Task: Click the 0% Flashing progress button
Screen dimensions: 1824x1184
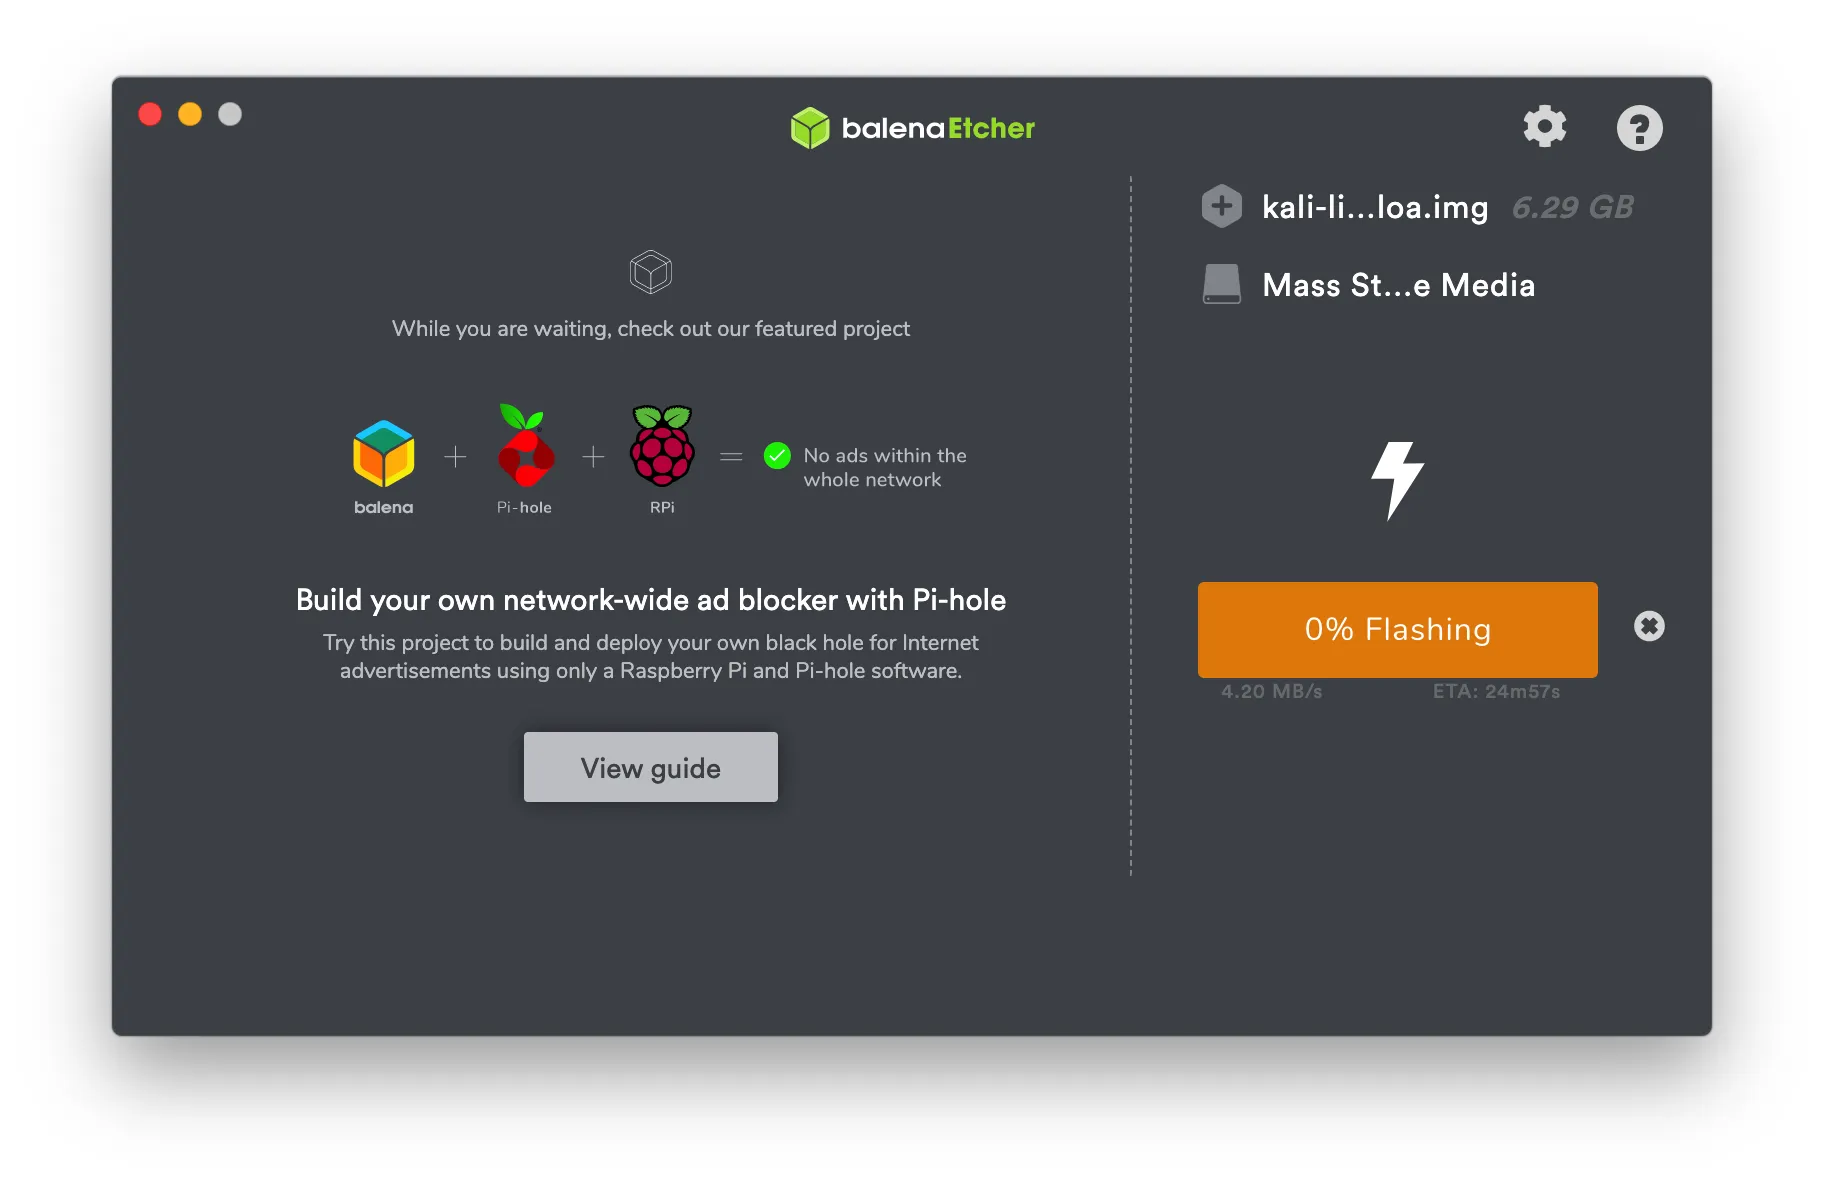Action: coord(1398,630)
